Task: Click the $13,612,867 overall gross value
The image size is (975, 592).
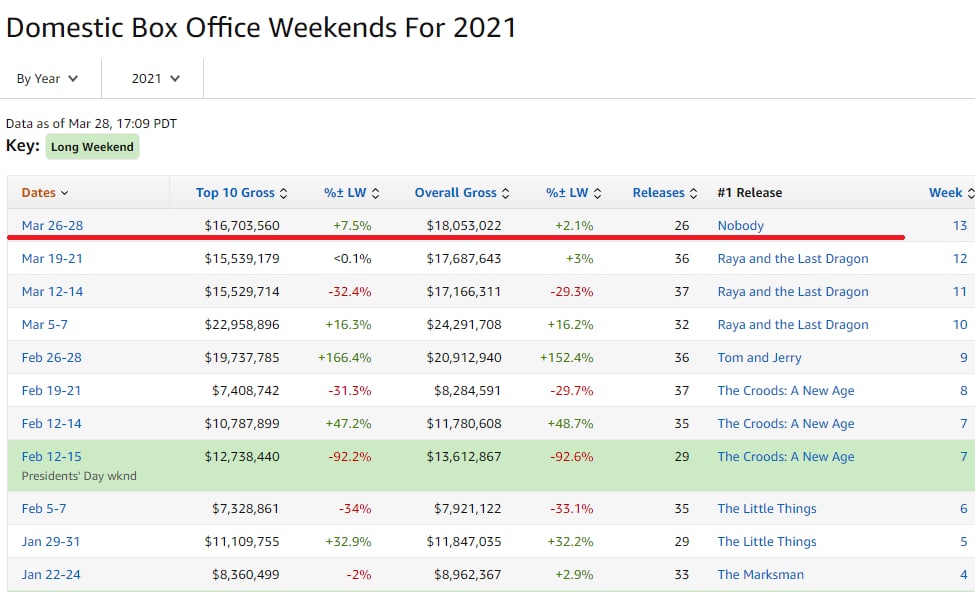Action: tap(464, 456)
